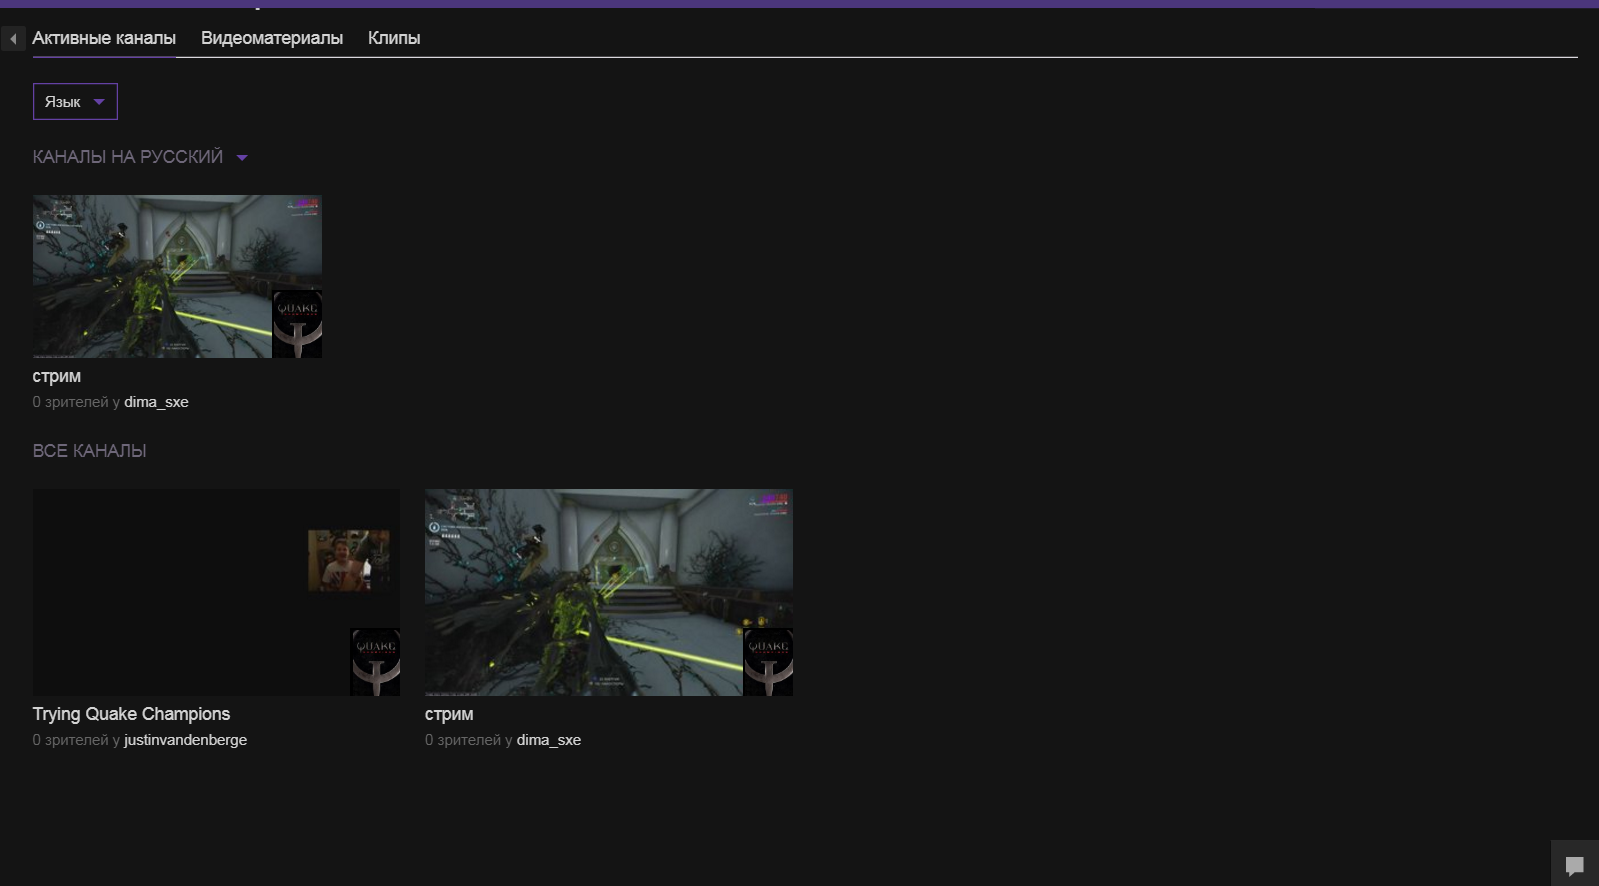The height and width of the screenshot is (886, 1599).
Task: Click the Quake box art on the Trying Quake Champions card
Action: [375, 662]
